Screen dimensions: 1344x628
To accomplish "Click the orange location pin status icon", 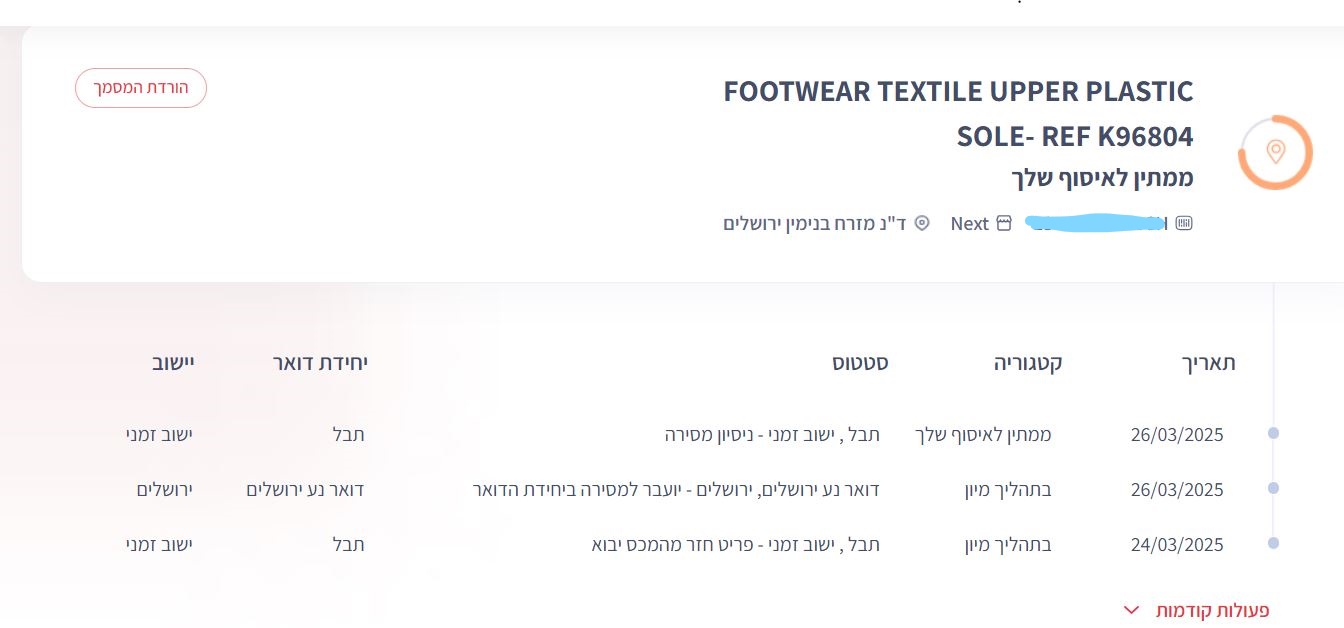I will click(1275, 152).
